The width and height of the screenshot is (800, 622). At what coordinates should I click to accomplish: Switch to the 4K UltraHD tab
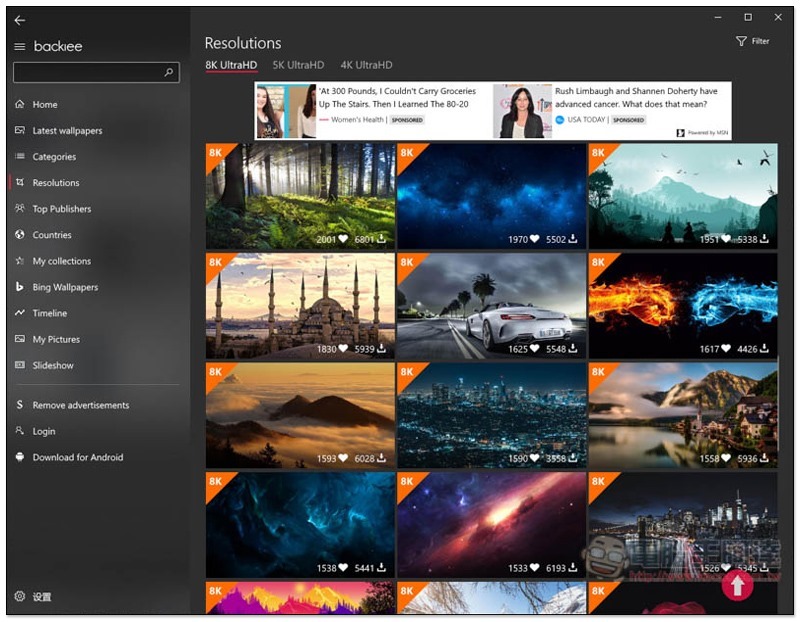[366, 65]
